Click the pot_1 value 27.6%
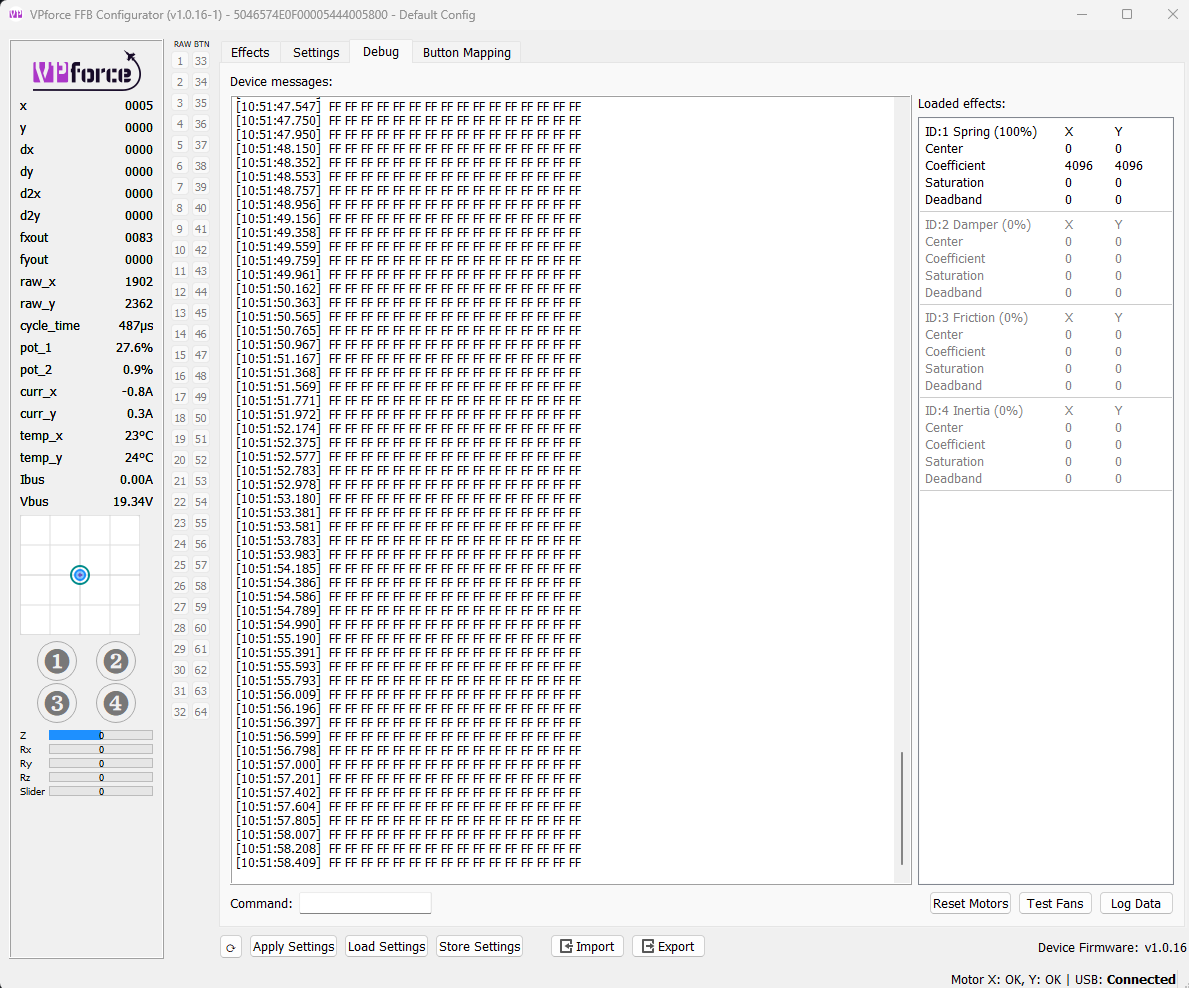1189x988 pixels. [x=134, y=347]
